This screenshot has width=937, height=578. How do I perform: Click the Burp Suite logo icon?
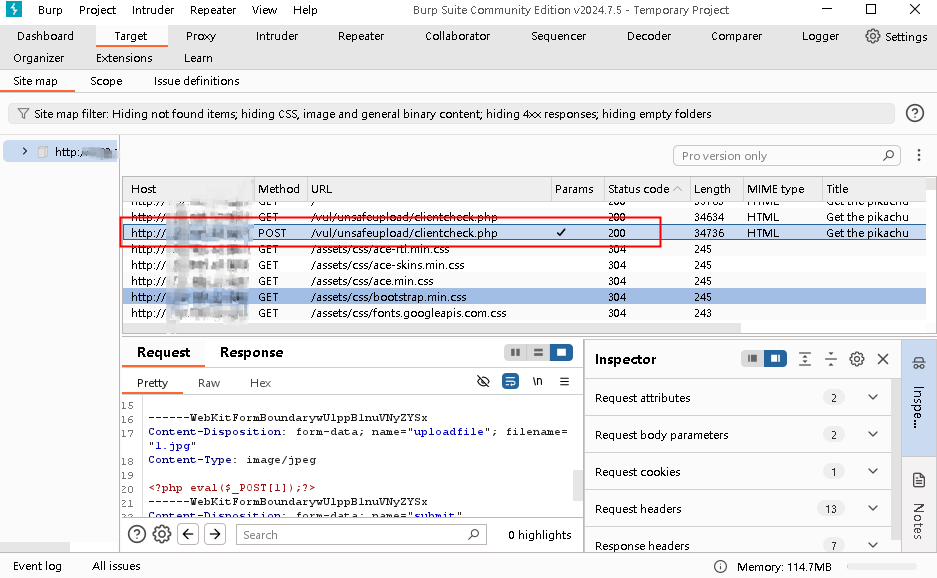14,9
